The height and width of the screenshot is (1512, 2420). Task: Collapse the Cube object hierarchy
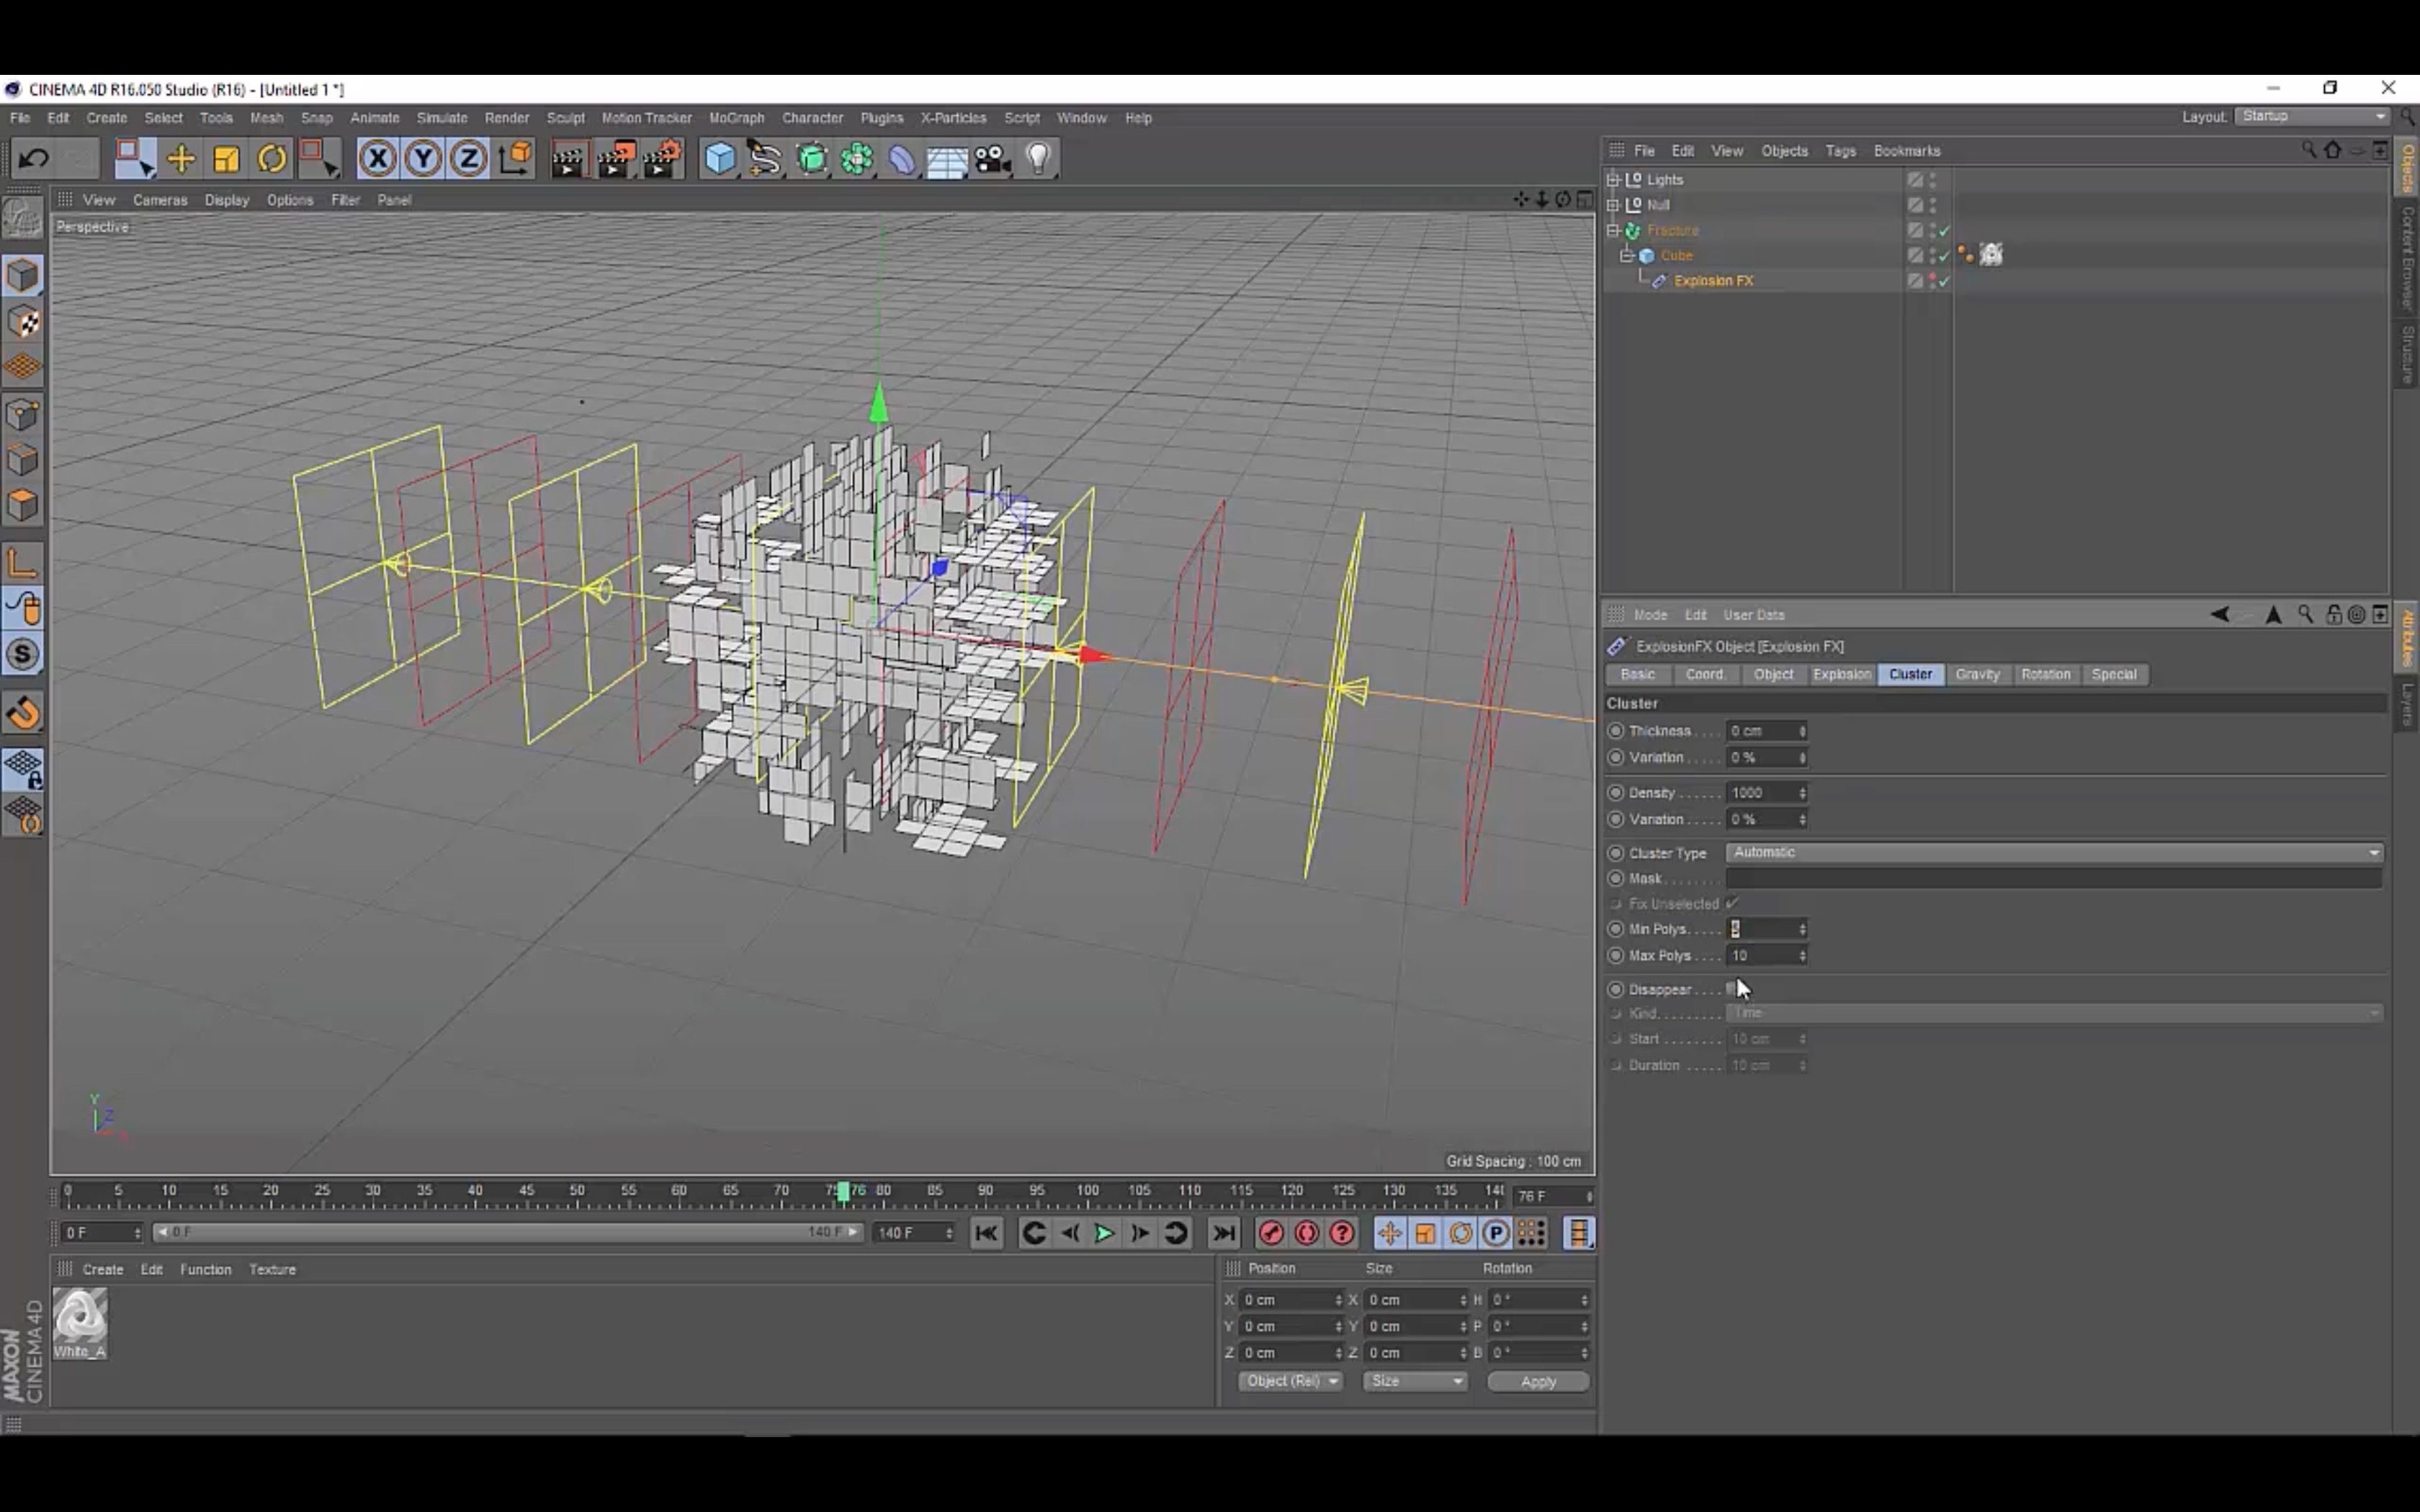tap(1627, 256)
